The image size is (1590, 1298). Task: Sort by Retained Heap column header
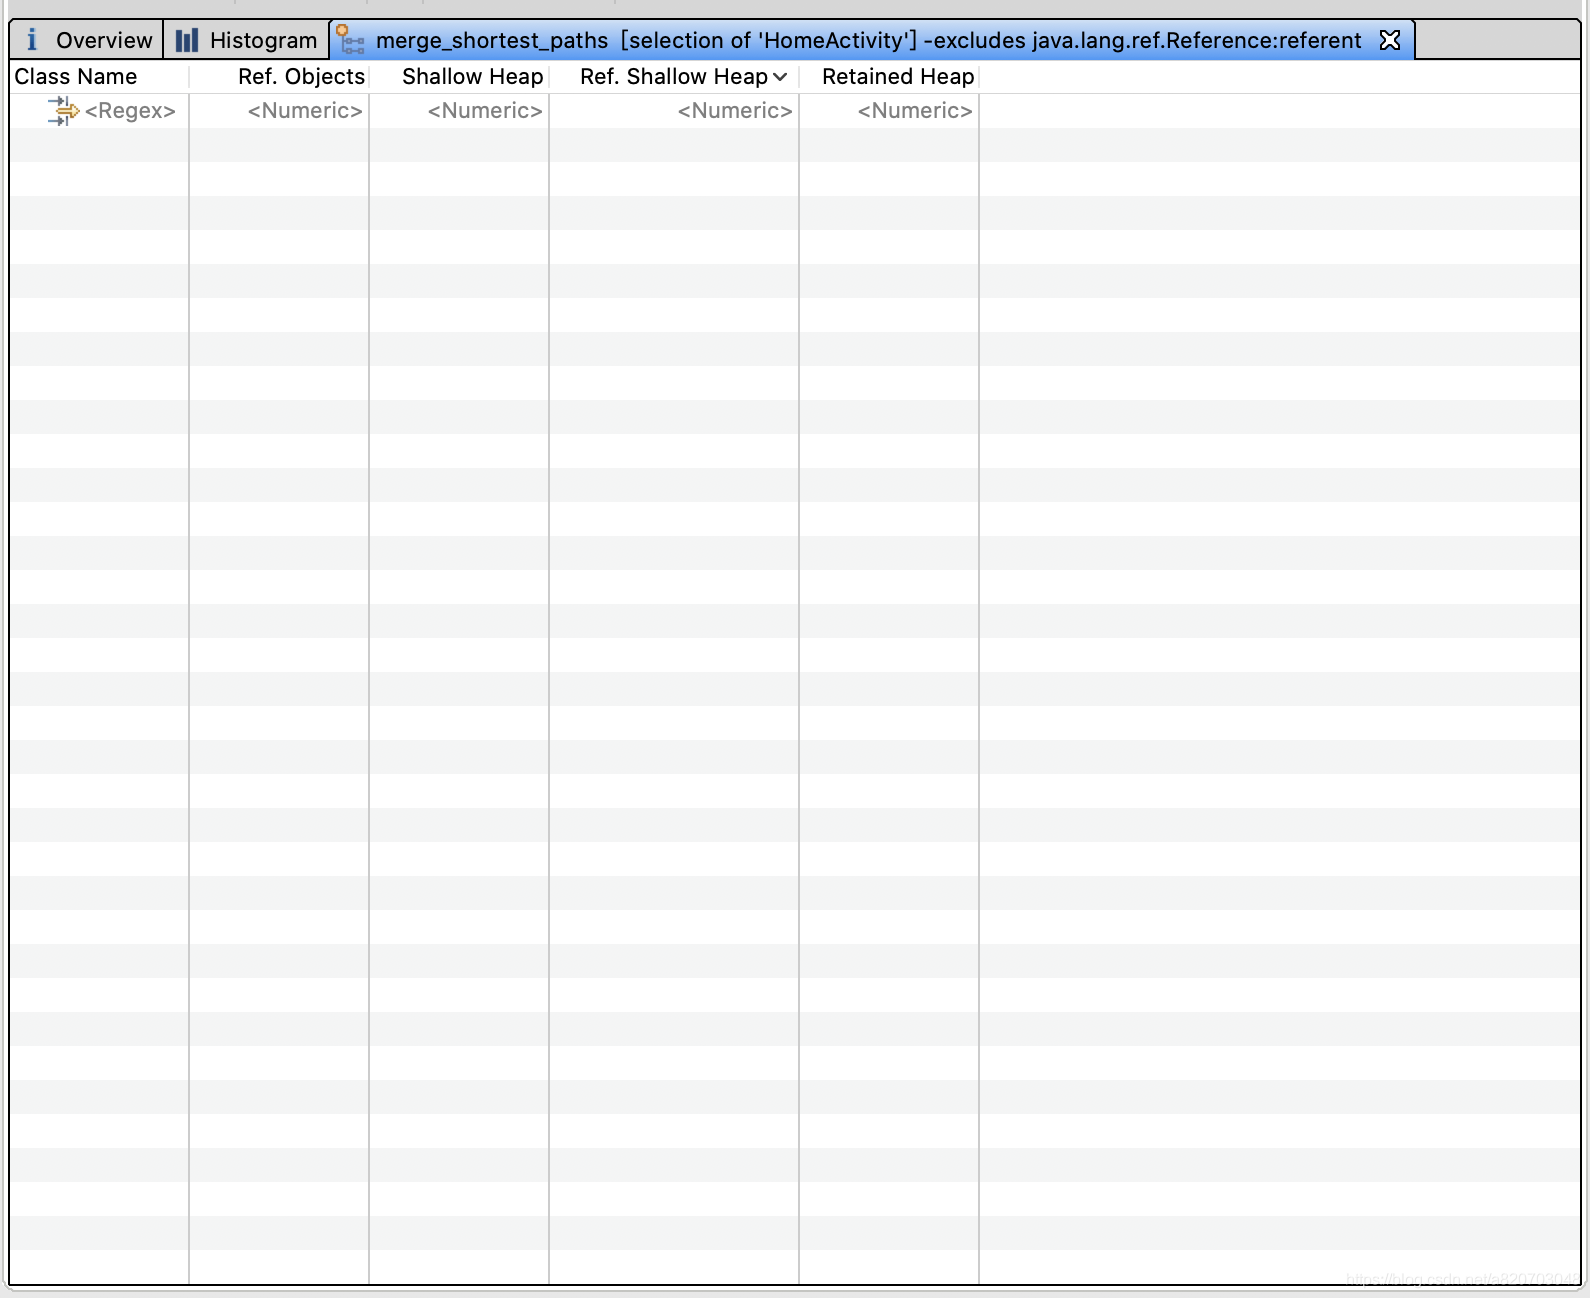(x=889, y=77)
